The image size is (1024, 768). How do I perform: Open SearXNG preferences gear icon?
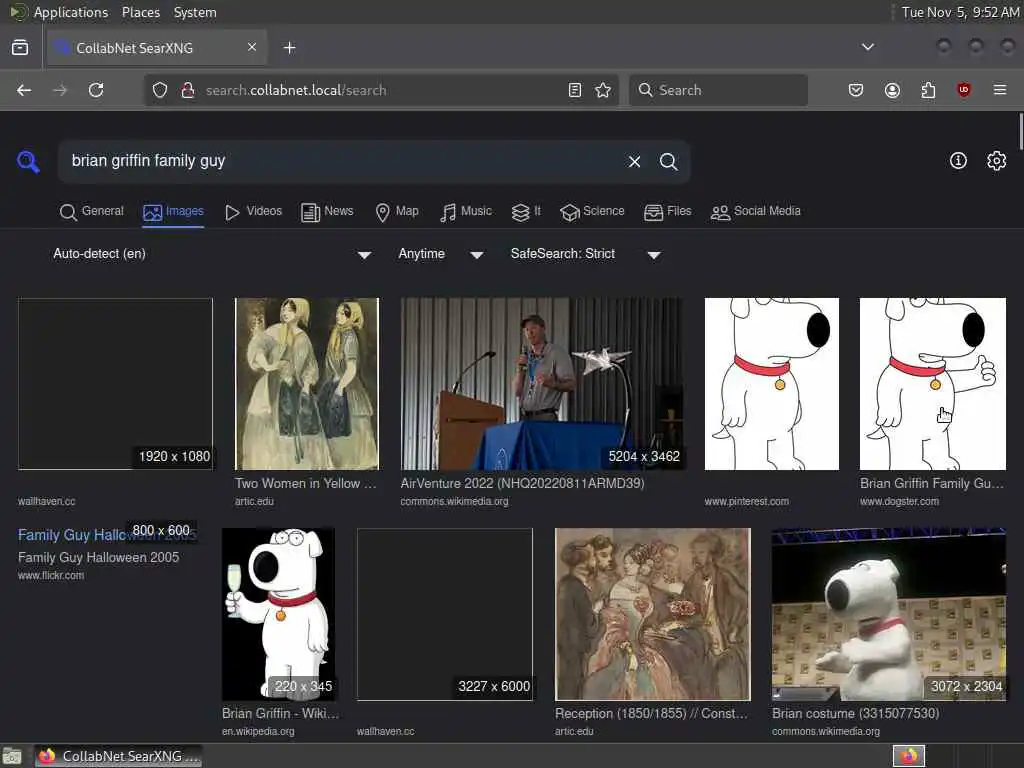point(997,161)
